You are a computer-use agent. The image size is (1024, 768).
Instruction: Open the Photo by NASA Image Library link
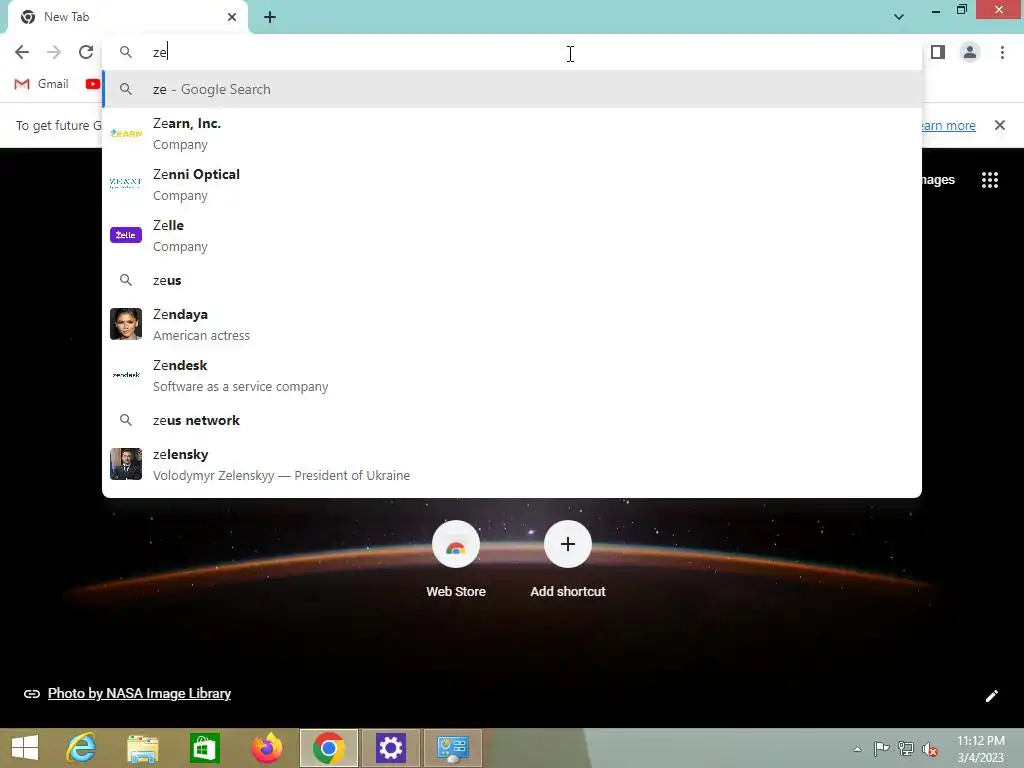pyautogui.click(x=139, y=694)
